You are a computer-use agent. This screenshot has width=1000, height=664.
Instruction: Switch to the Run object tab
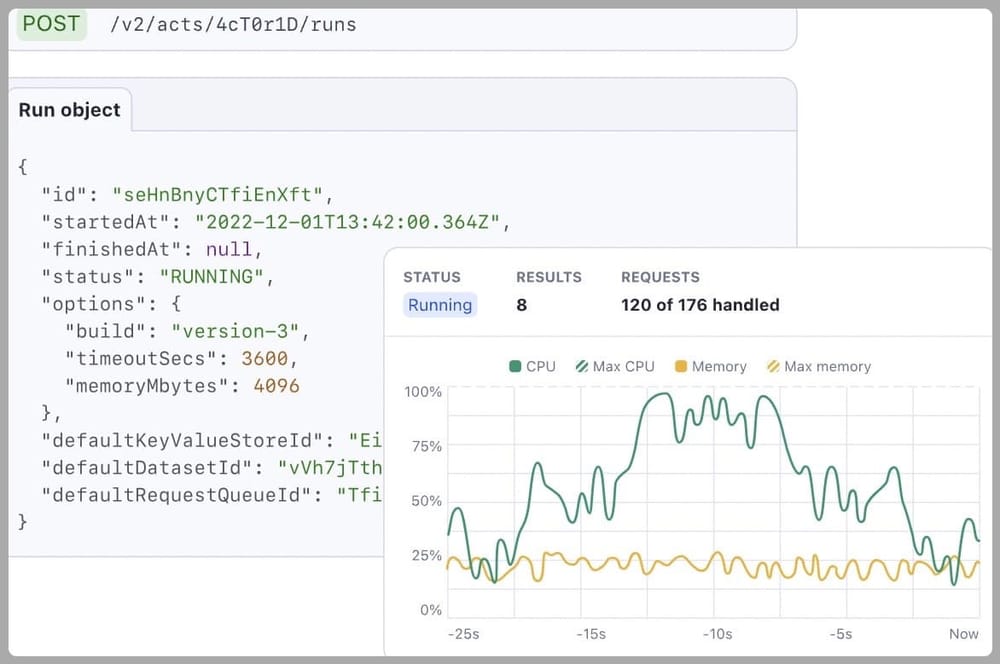pyautogui.click(x=69, y=111)
